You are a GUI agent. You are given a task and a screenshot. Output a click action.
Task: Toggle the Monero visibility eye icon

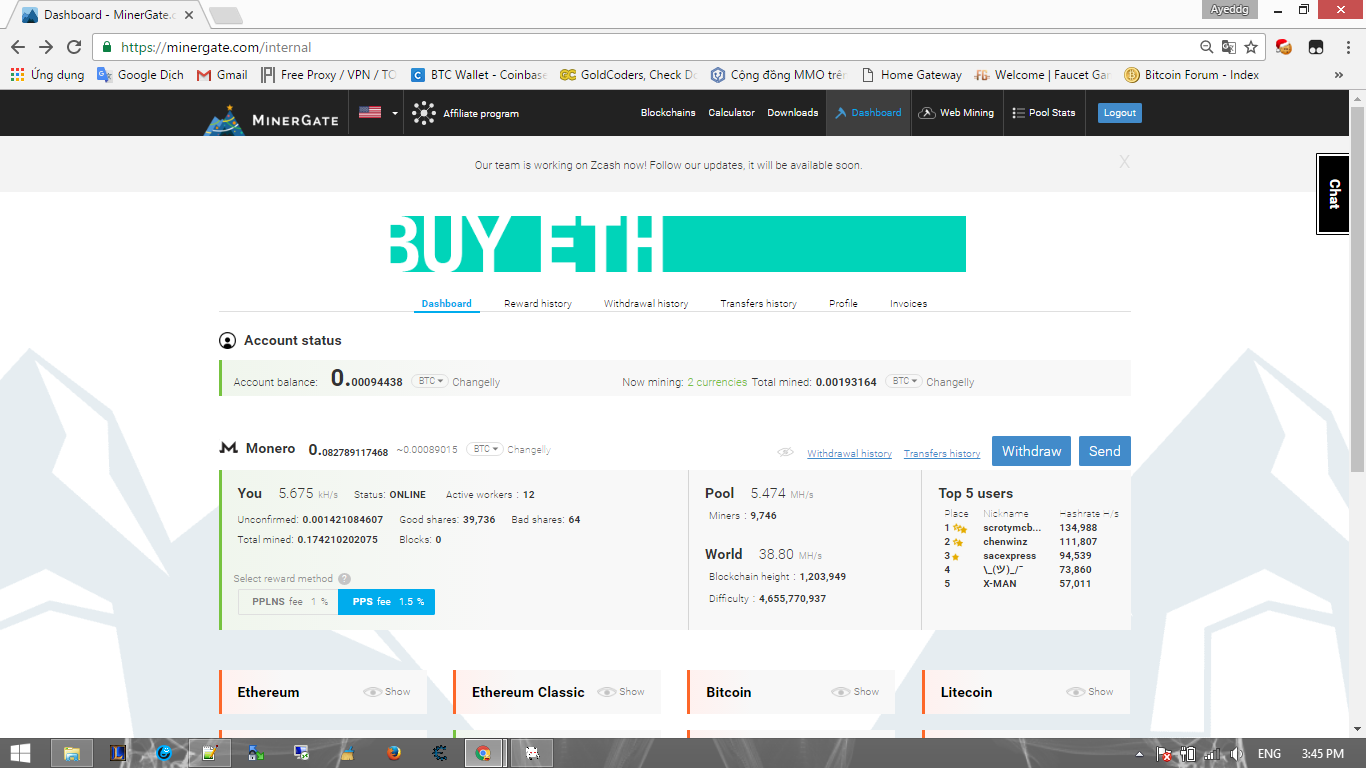click(x=786, y=453)
